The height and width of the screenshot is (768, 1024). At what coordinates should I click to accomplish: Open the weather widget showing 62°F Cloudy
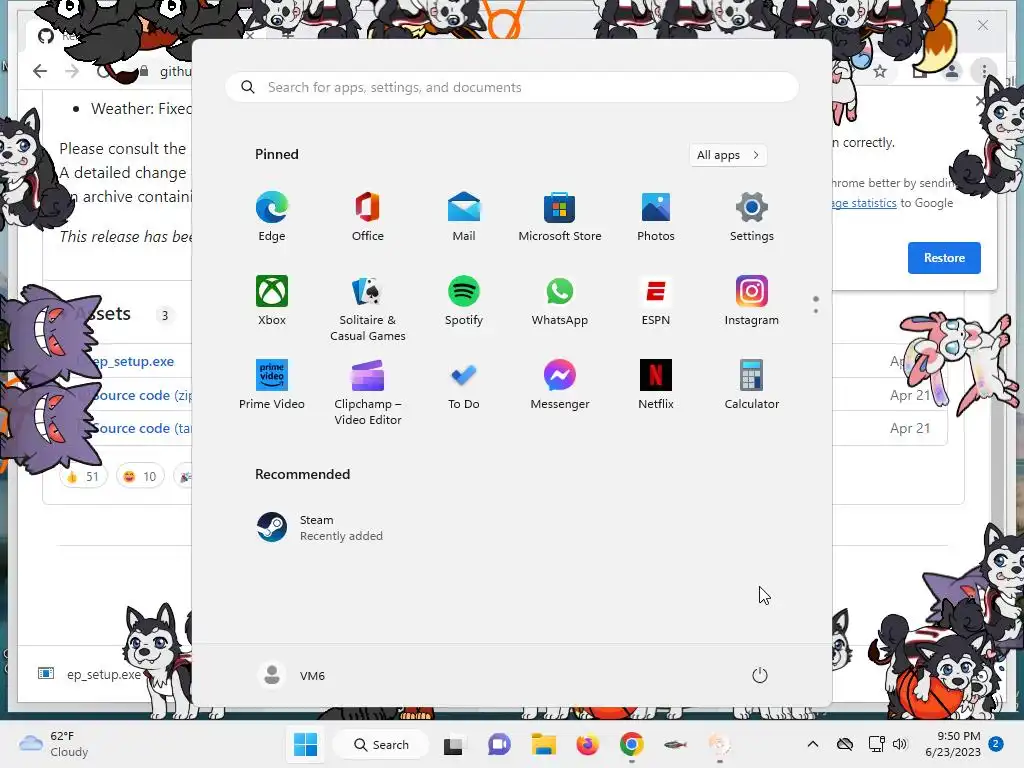click(x=54, y=744)
